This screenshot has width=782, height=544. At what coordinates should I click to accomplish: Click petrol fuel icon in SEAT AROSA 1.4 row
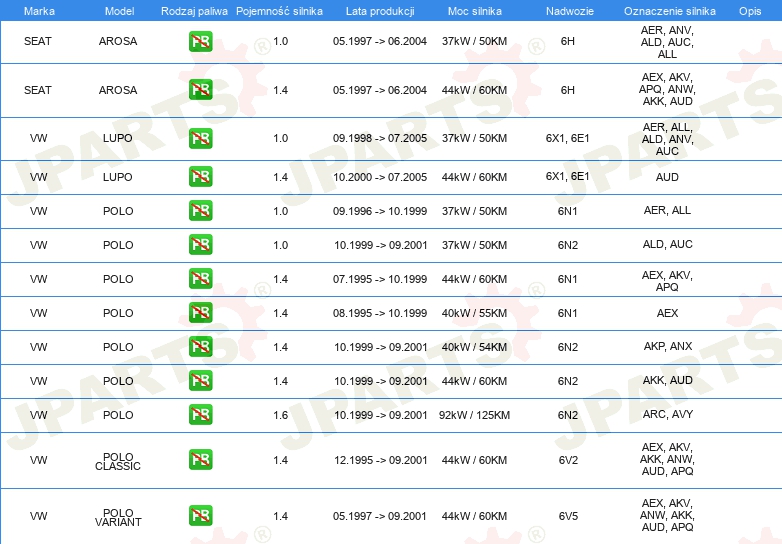coord(200,90)
